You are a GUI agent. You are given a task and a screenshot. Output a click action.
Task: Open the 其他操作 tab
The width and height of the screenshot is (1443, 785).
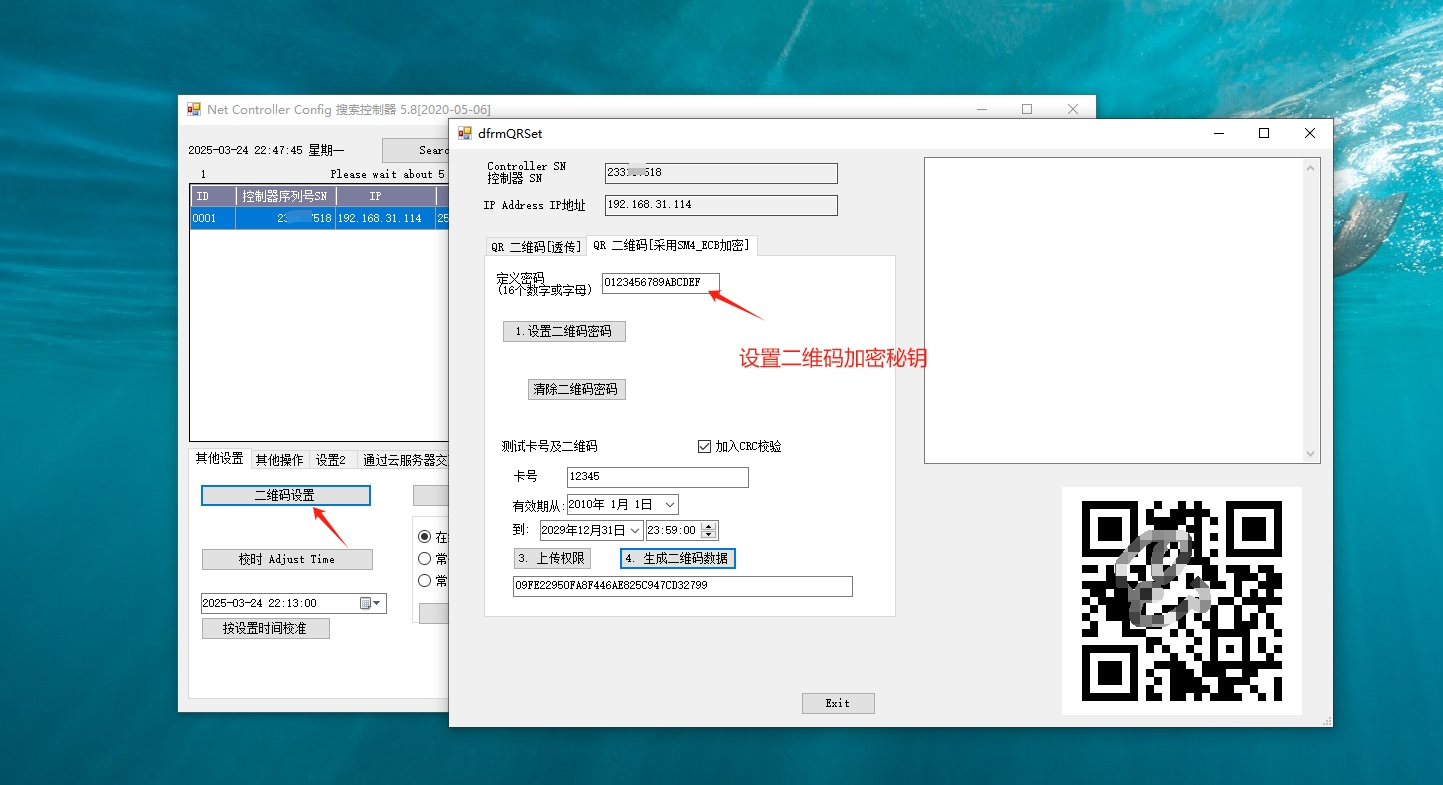[x=279, y=460]
